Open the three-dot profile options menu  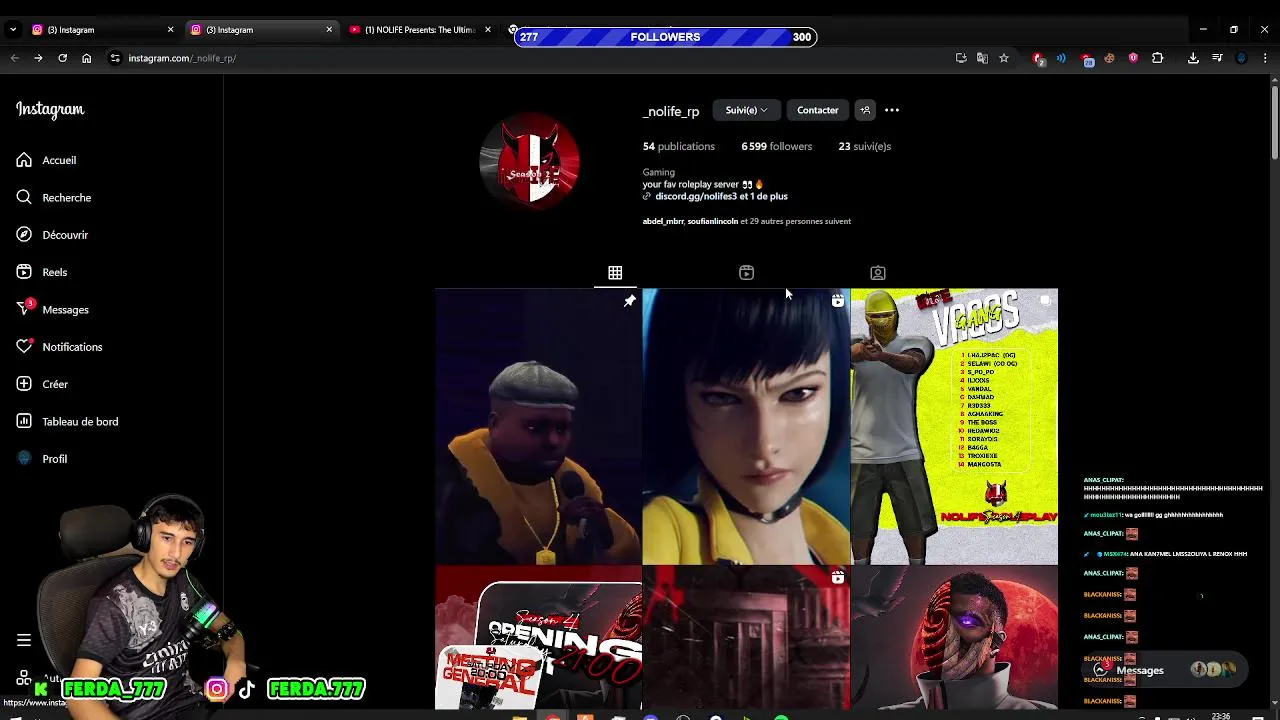click(892, 110)
